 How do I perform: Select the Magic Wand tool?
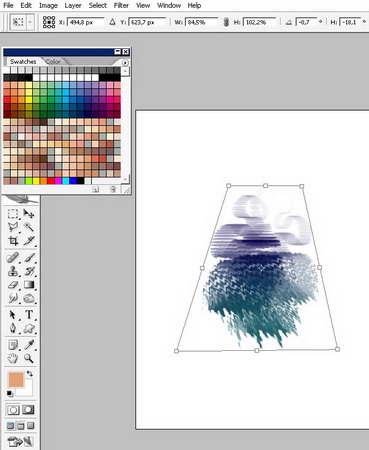pyautogui.click(x=29, y=227)
